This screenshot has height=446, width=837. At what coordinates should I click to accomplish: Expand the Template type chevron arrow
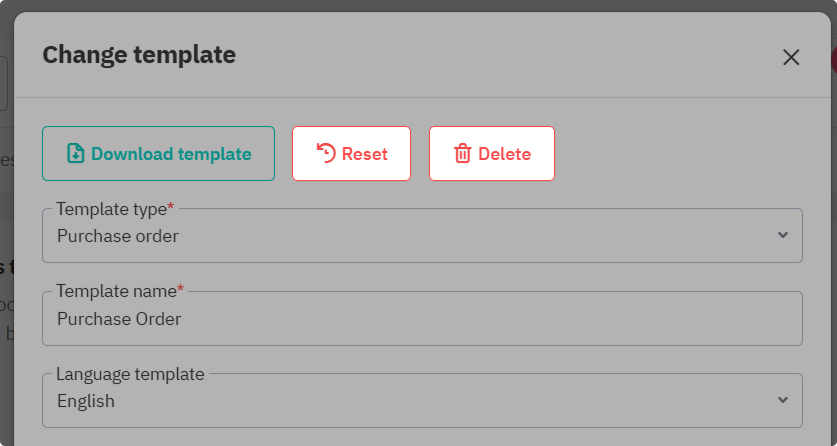coord(782,235)
